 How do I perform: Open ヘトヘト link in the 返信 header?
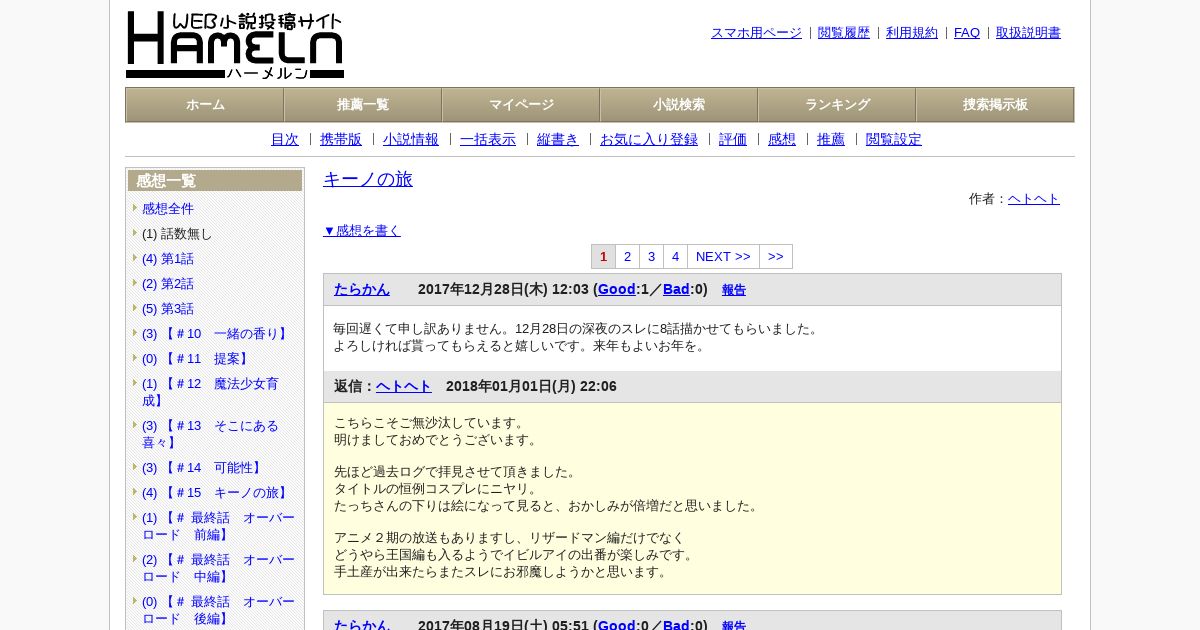tap(404, 386)
